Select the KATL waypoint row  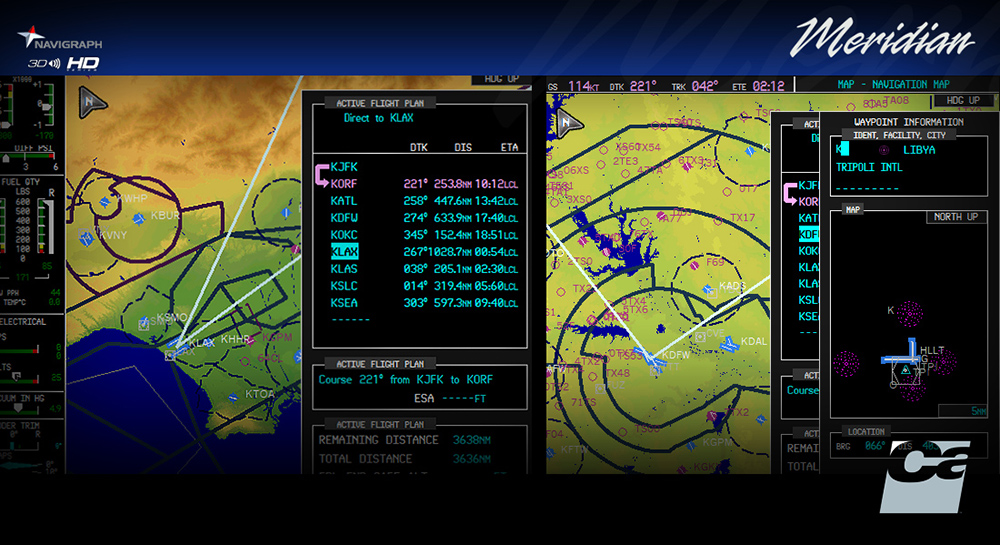pyautogui.click(x=343, y=201)
